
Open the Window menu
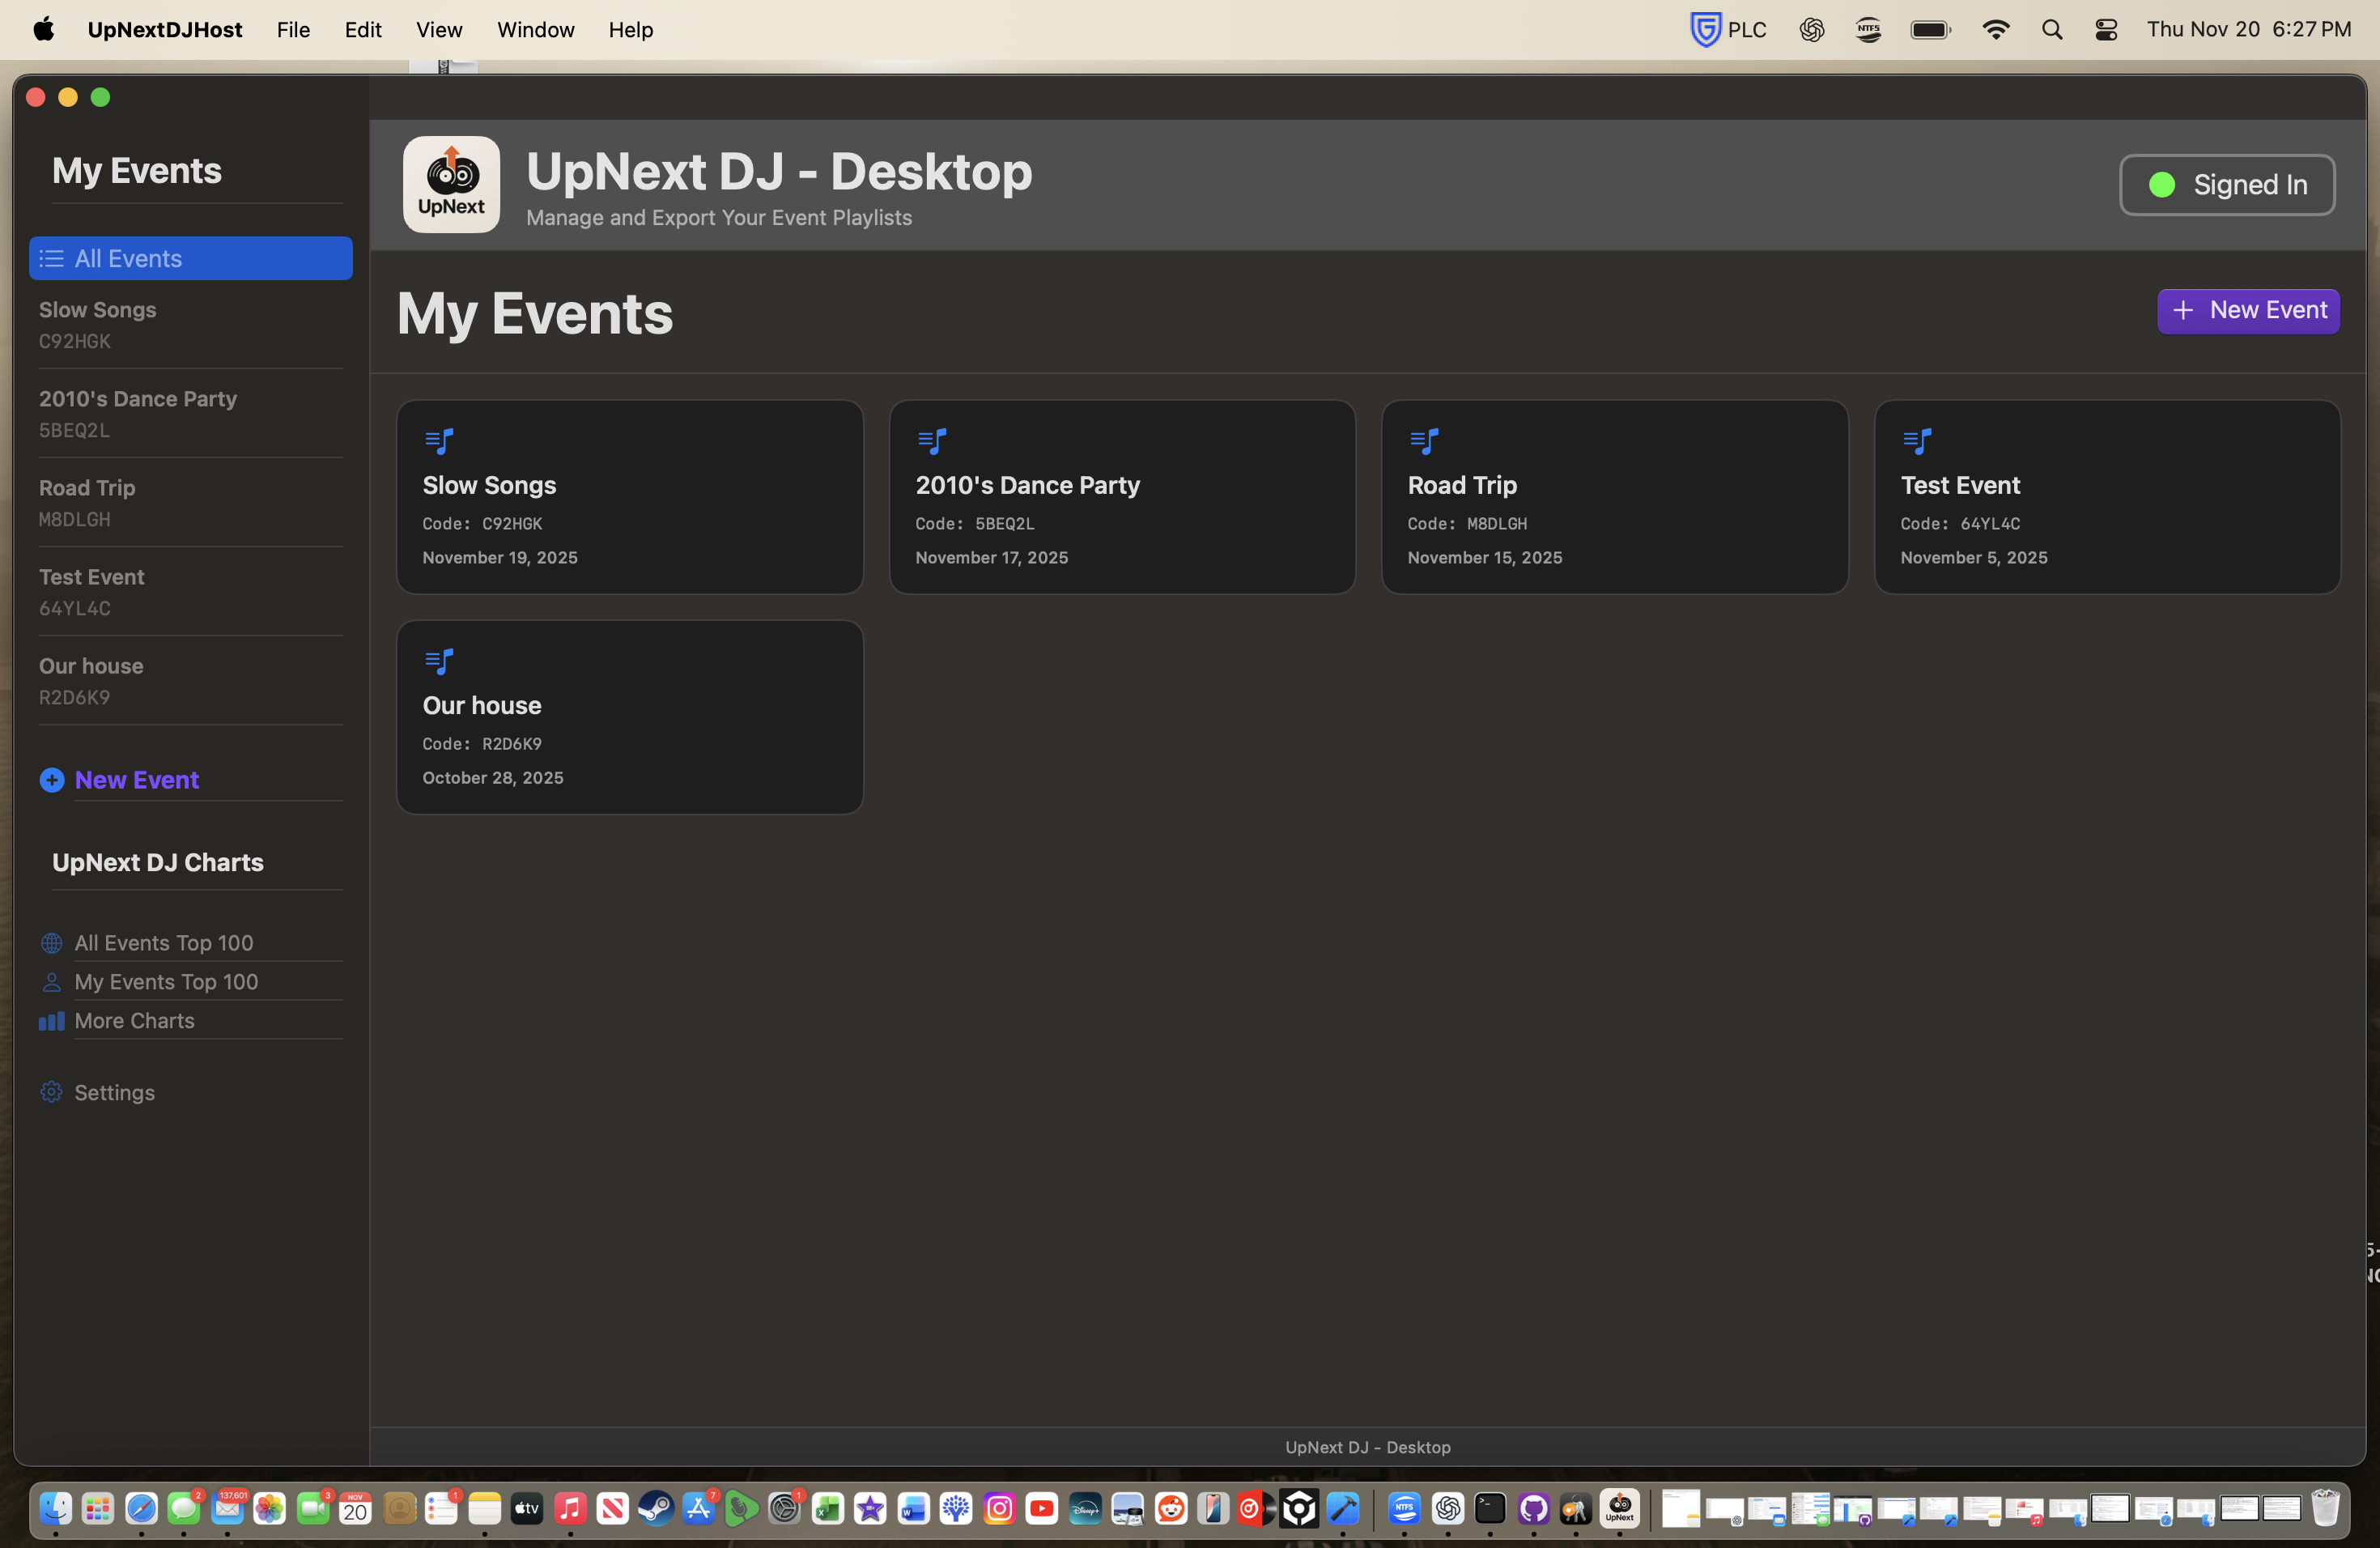(x=534, y=29)
